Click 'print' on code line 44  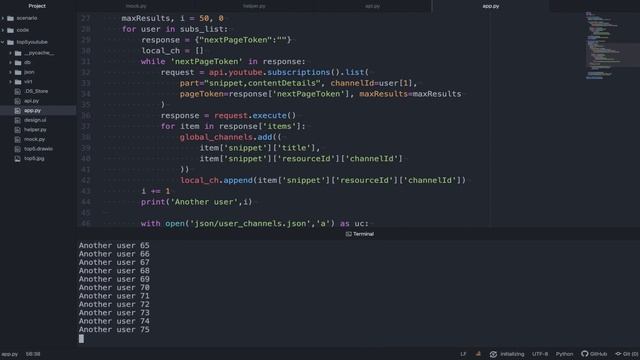tap(153, 202)
